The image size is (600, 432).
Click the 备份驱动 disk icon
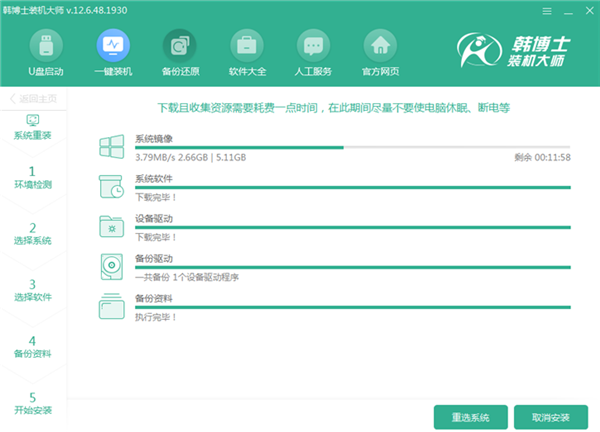tap(111, 267)
